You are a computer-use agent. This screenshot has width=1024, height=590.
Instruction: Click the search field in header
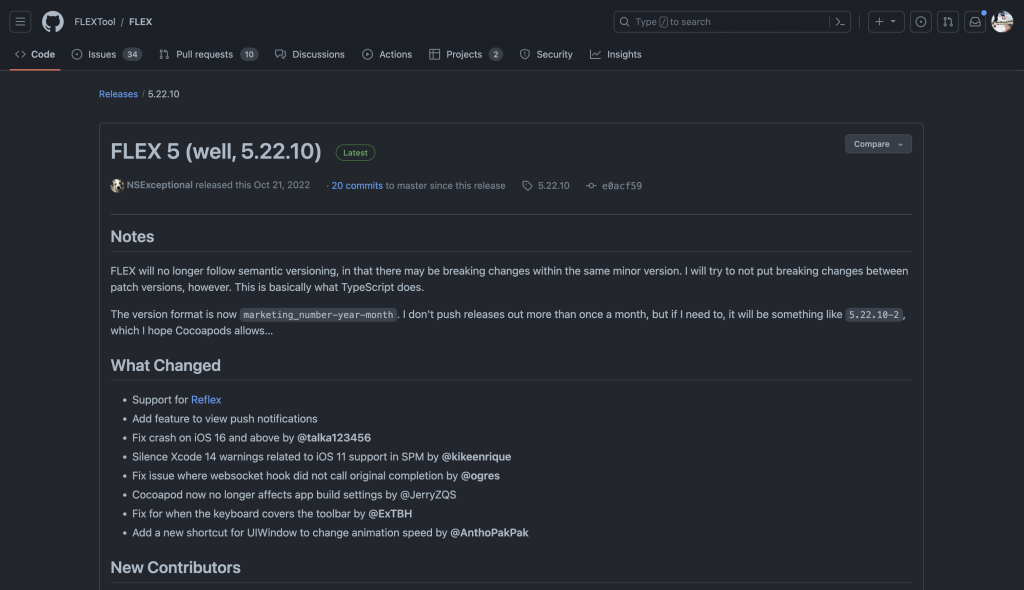tap(731, 22)
